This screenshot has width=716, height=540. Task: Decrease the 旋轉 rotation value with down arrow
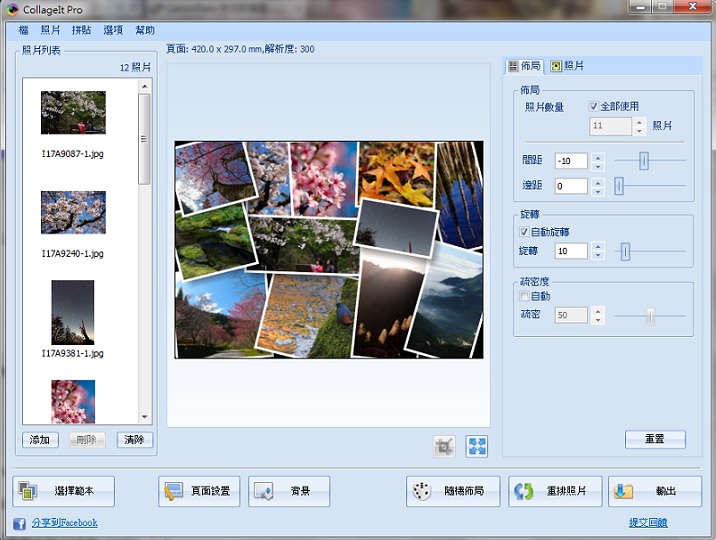point(598,256)
